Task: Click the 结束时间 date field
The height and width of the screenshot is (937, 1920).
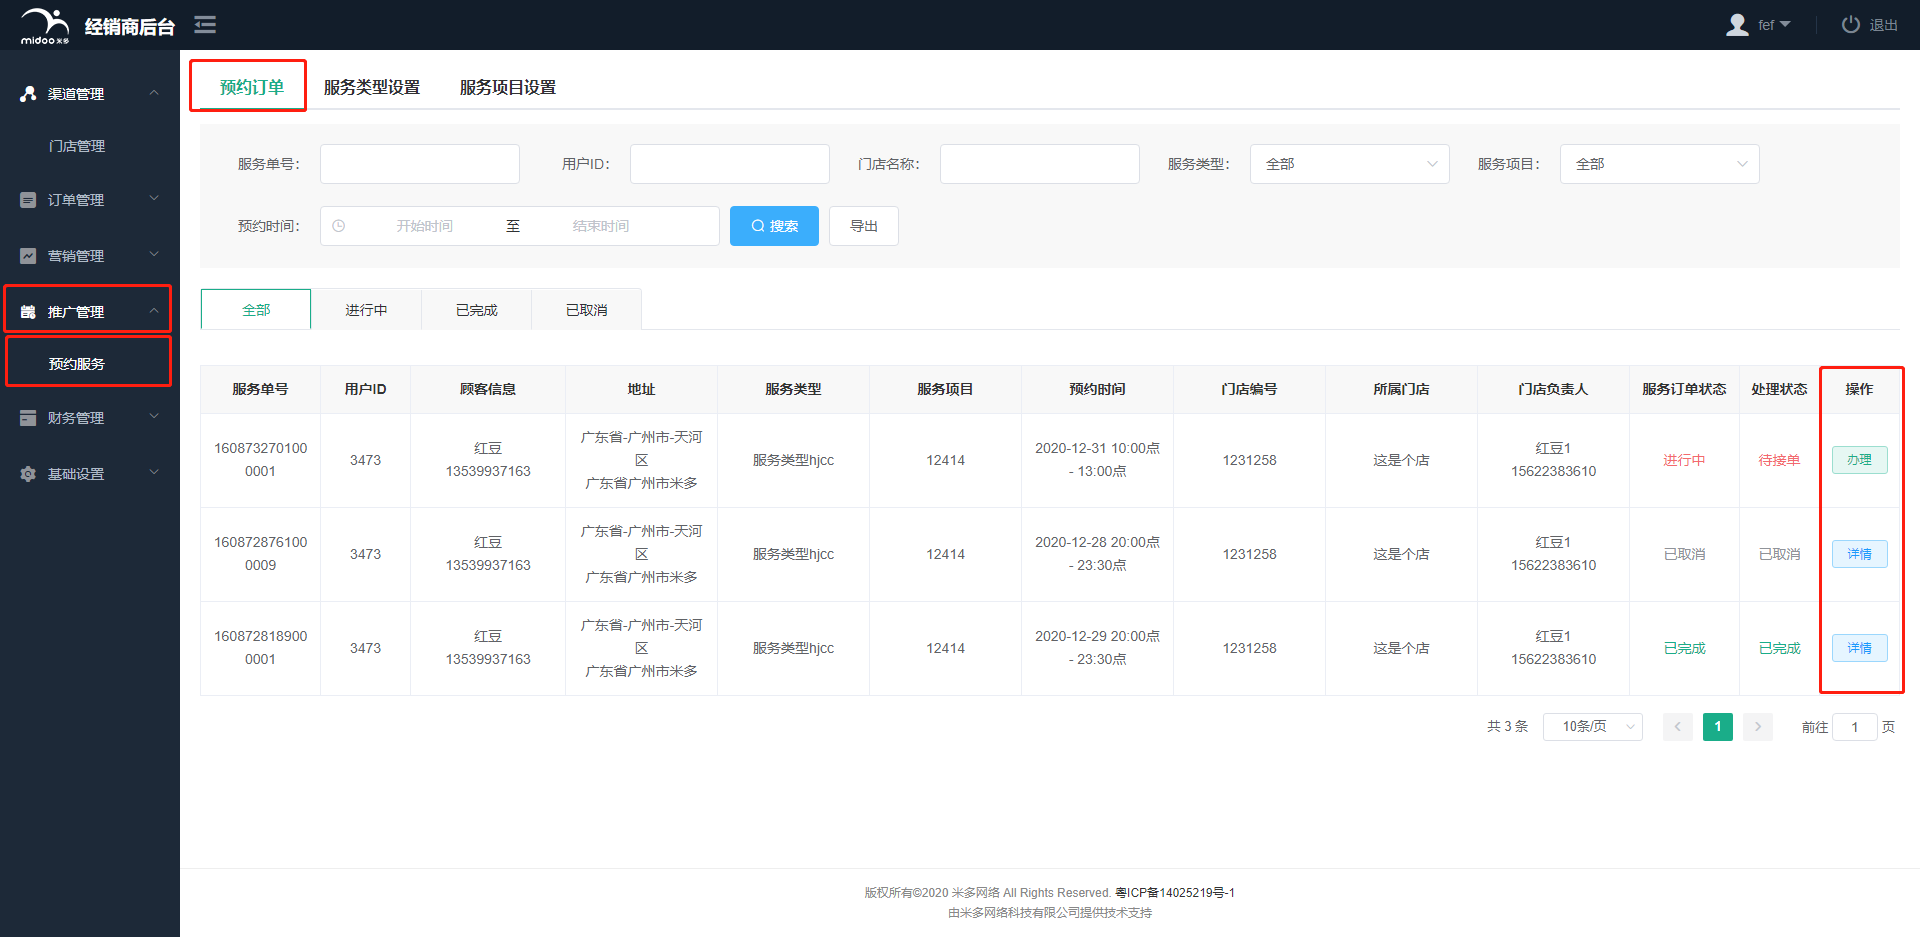Action: 601,226
